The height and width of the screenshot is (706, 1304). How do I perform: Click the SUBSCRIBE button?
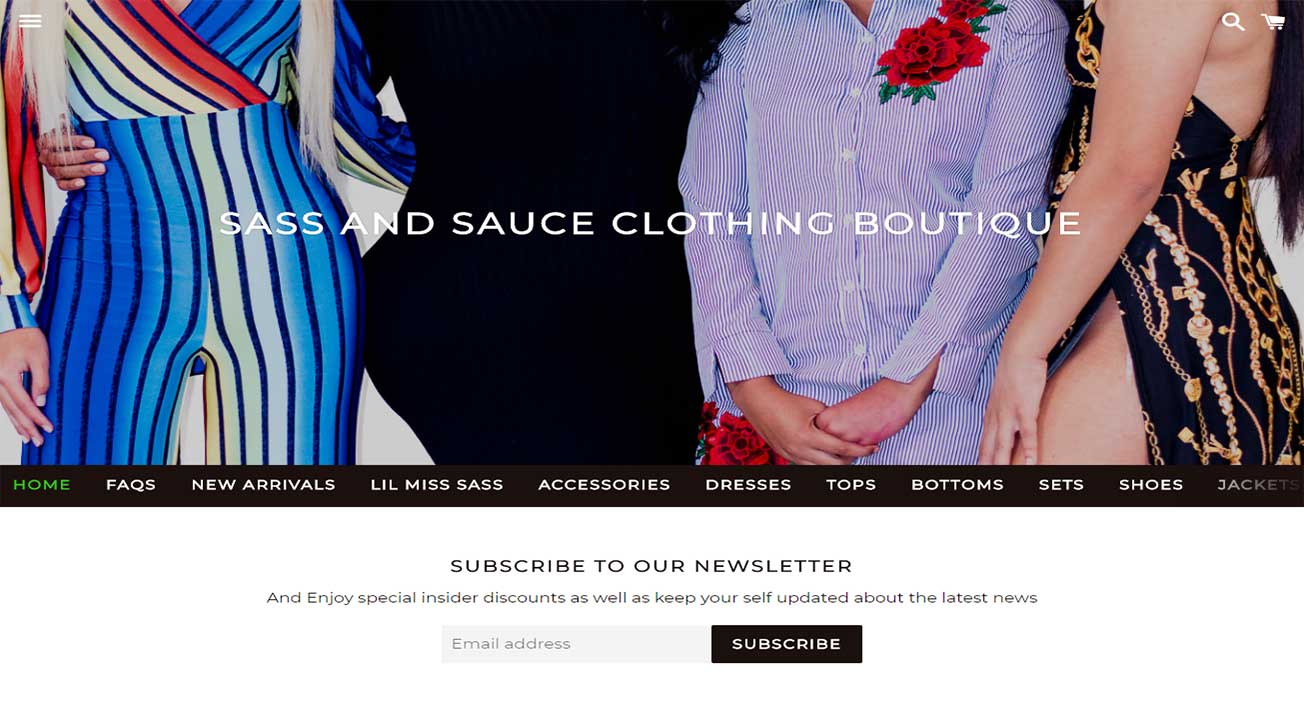click(x=786, y=644)
